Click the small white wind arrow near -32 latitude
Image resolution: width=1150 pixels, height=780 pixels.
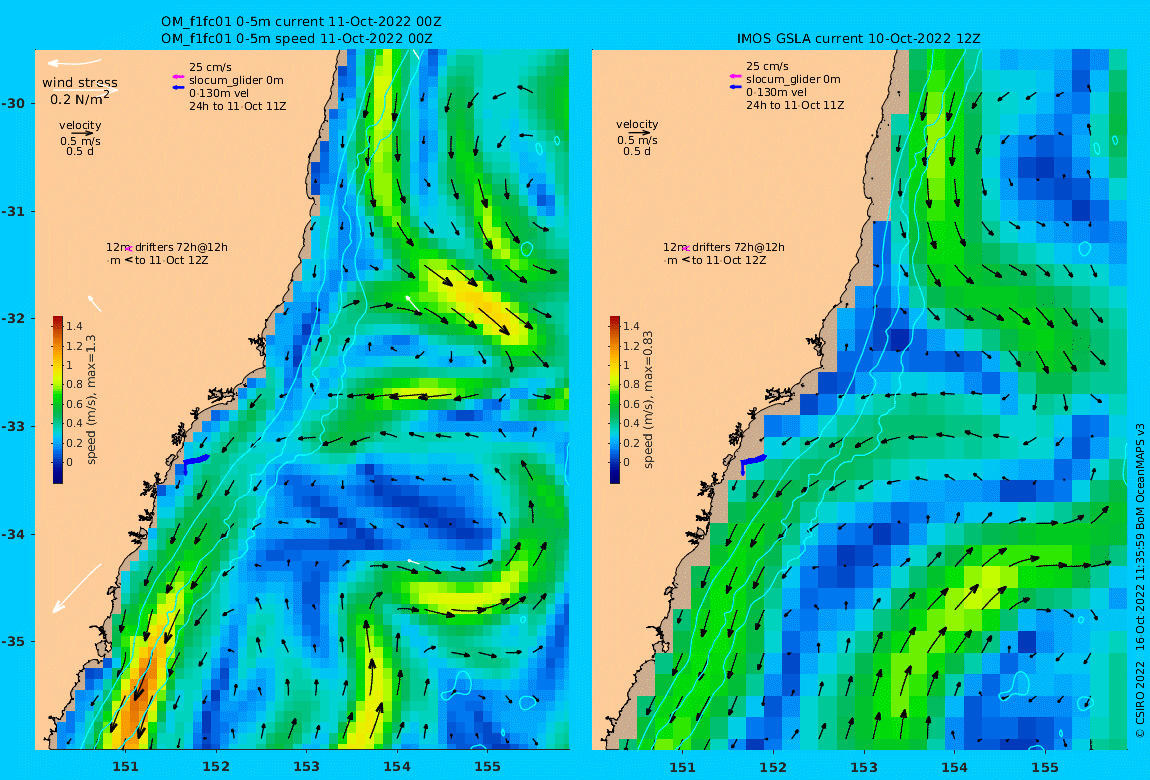click(x=94, y=303)
